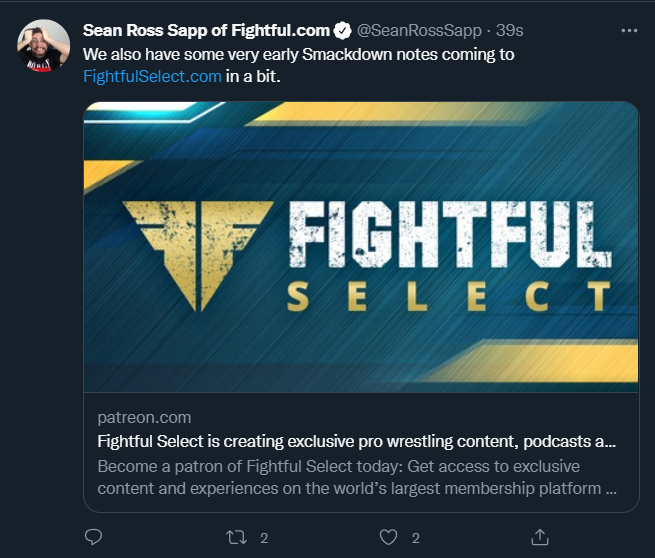
Task: Open the FightfulSelect.com link in the tweet
Action: [x=152, y=76]
